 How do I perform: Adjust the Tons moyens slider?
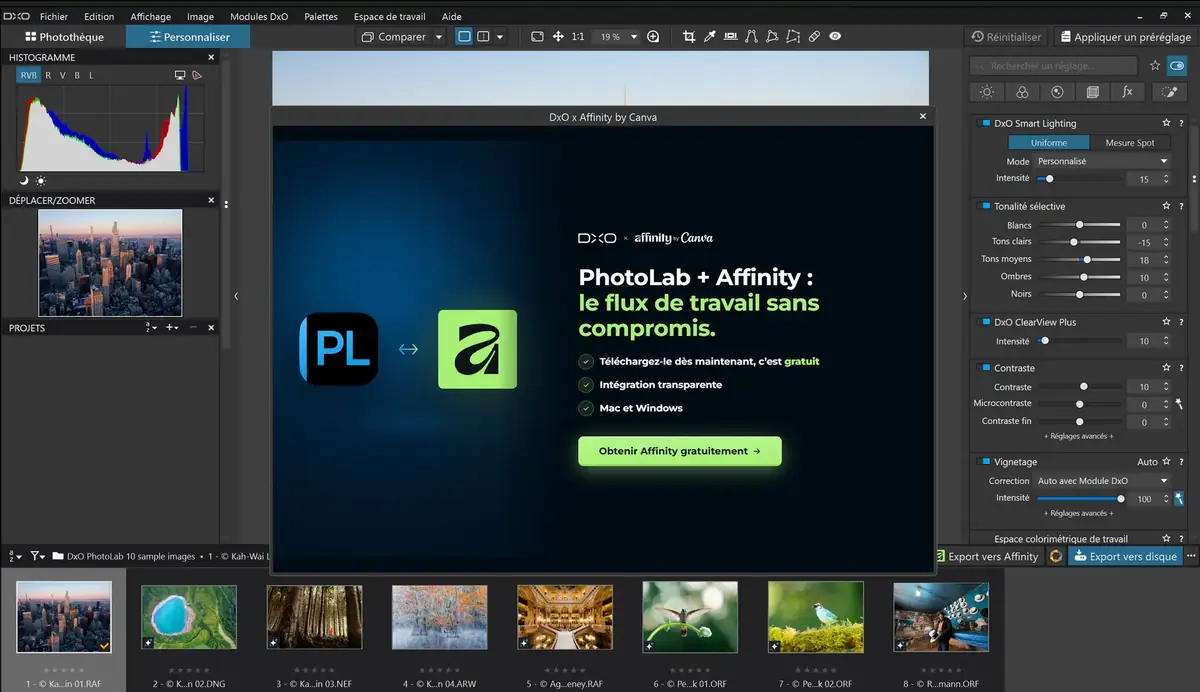[x=1079, y=259]
